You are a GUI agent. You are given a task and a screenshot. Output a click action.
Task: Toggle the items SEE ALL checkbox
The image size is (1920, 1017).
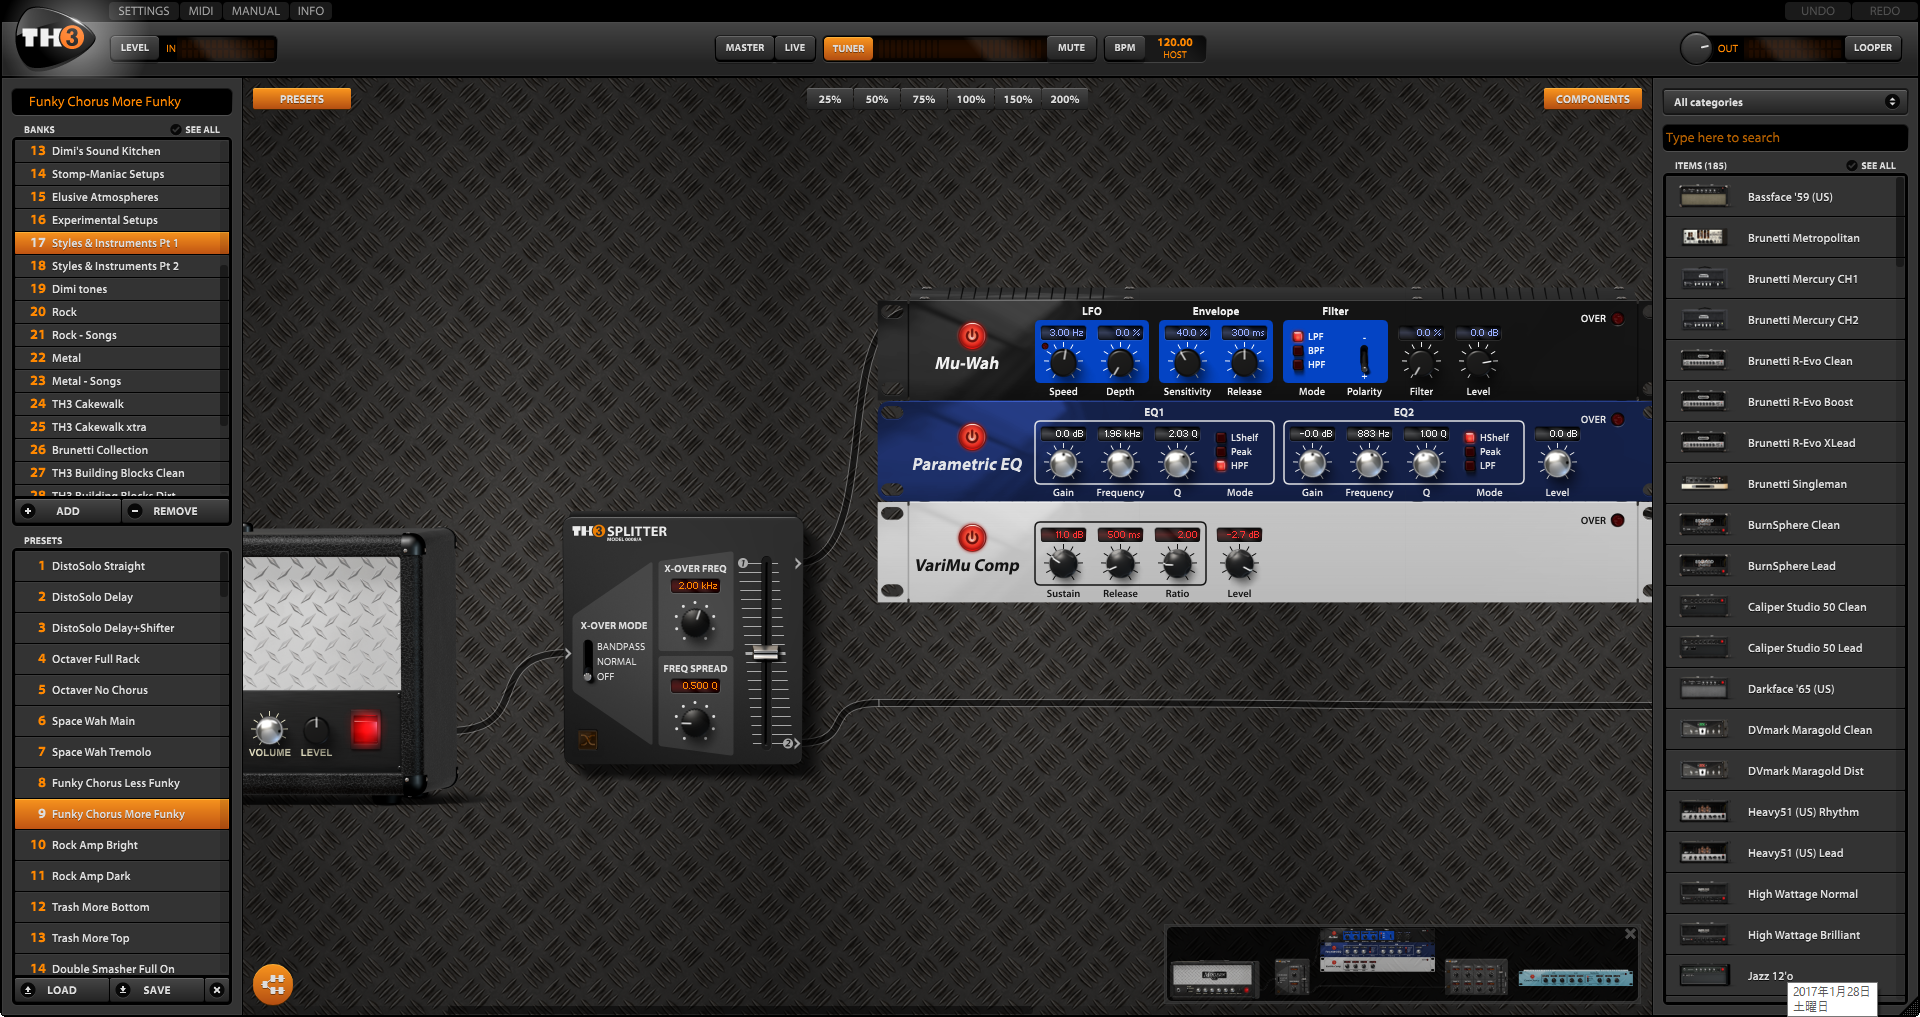click(x=1852, y=166)
